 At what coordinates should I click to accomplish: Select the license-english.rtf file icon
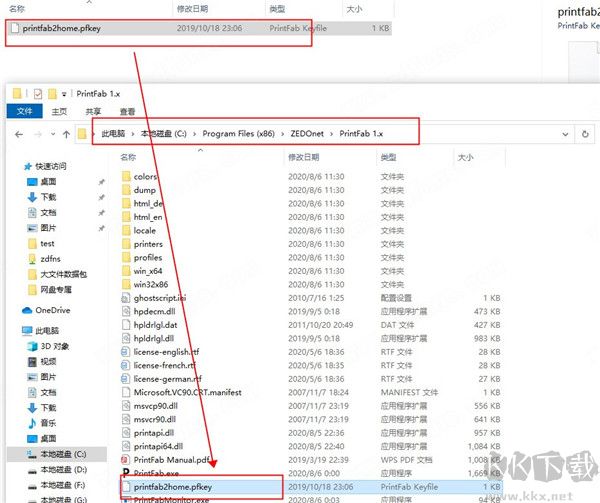(125, 352)
